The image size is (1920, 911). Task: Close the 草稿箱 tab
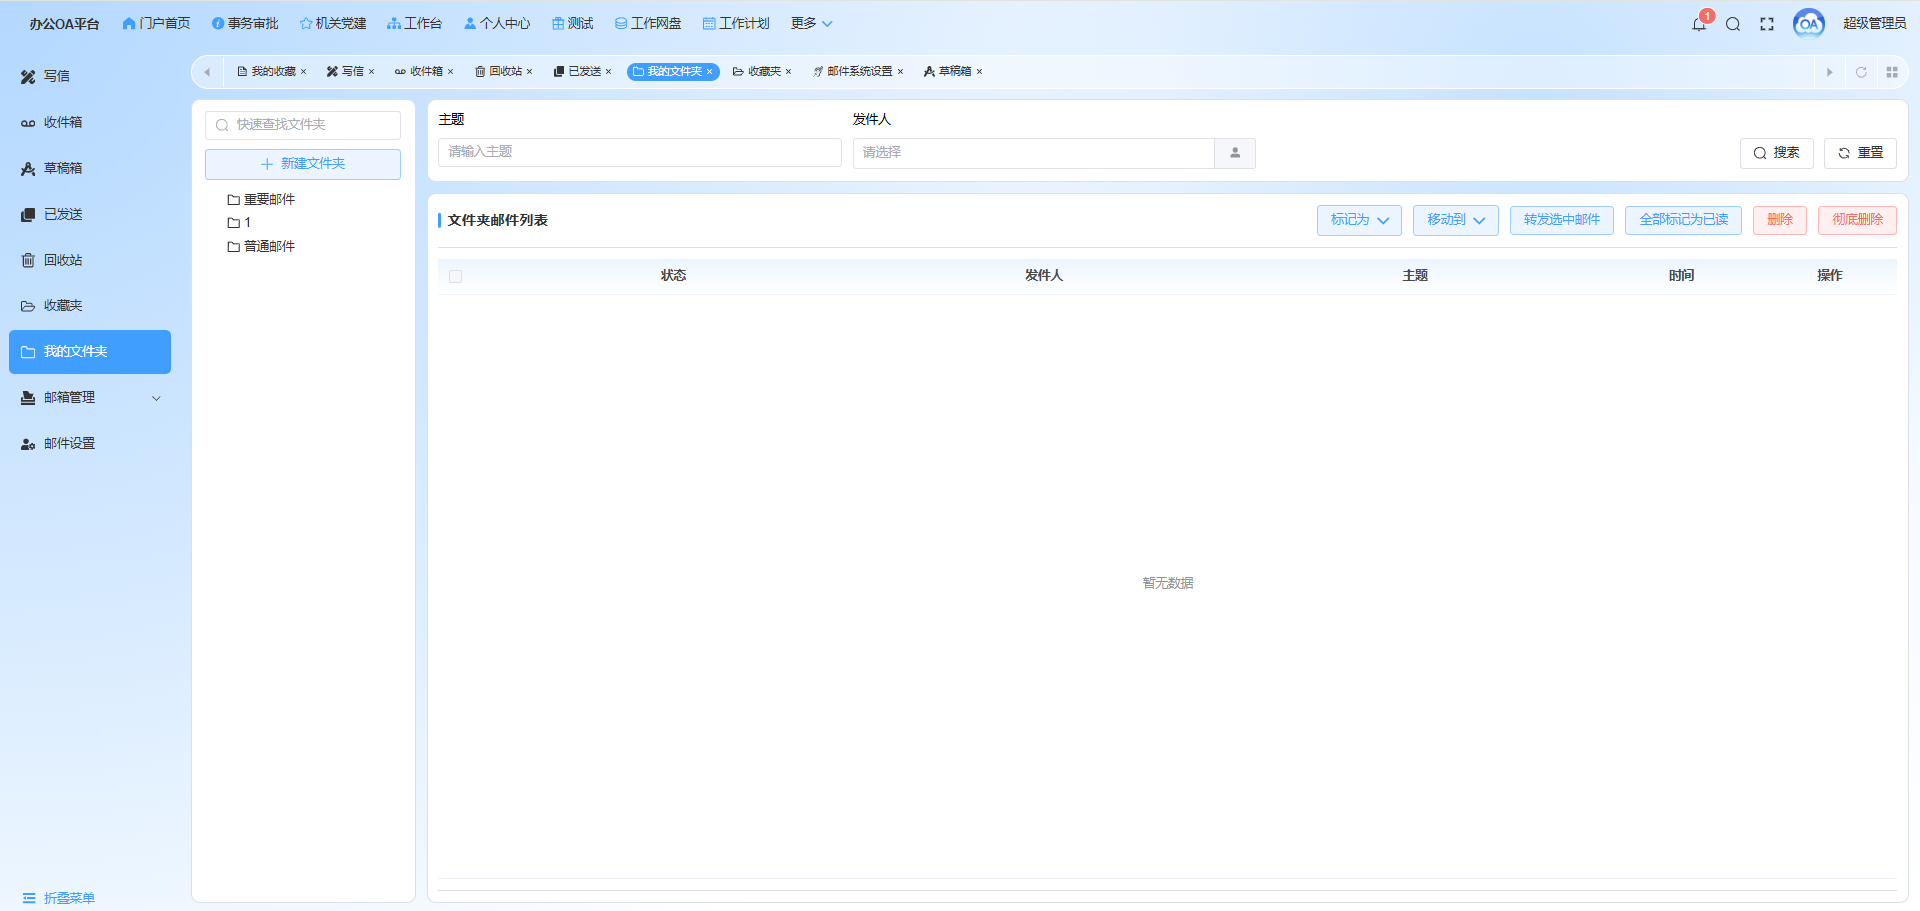coord(979,72)
